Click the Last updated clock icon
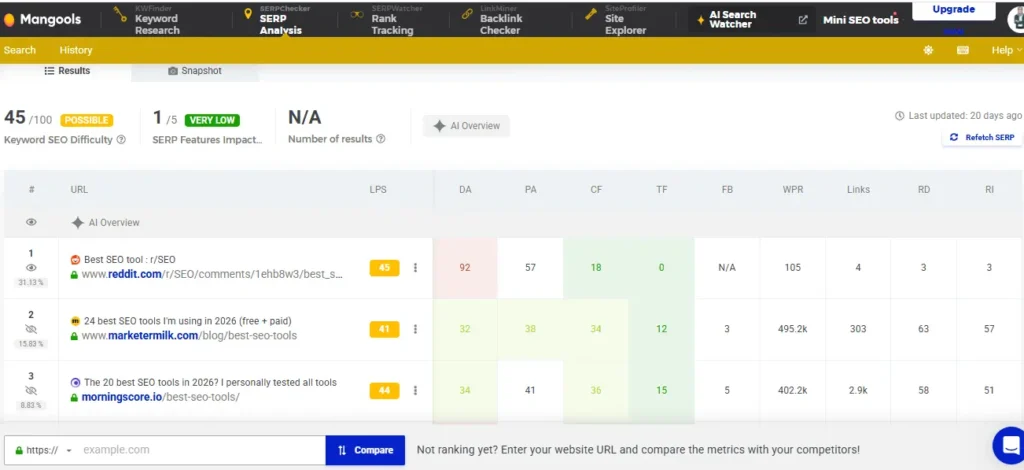Viewport: 1024px width, 470px height. tap(899, 116)
